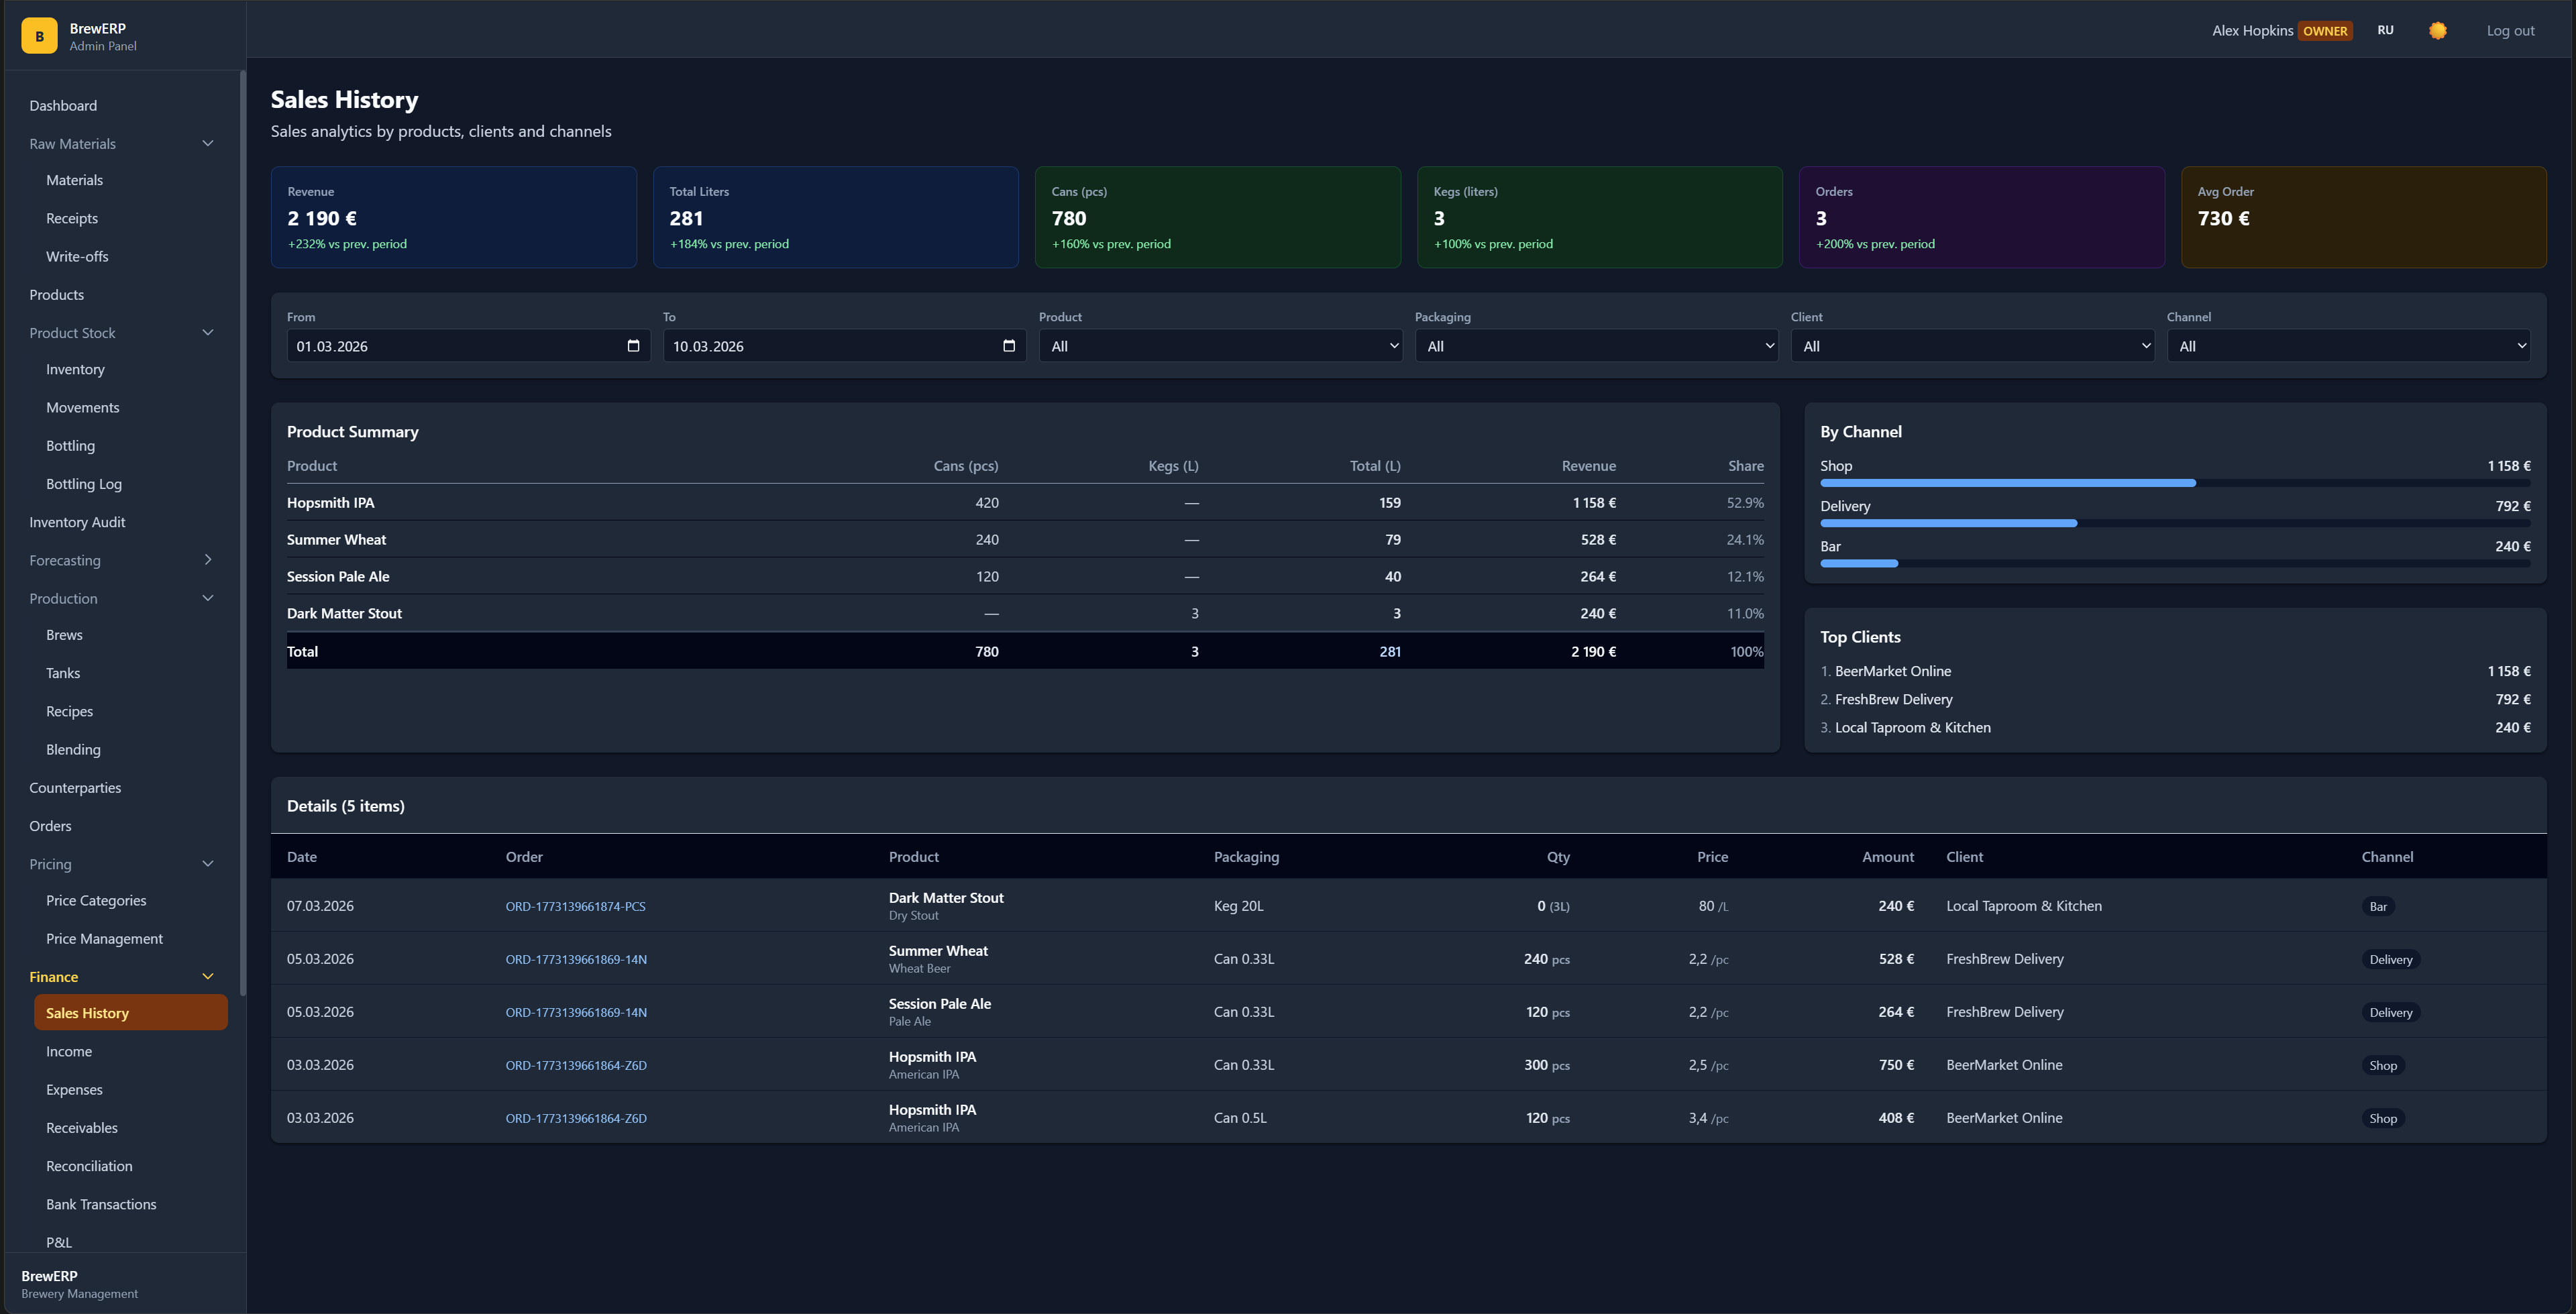Open order link ORD-1773139661874-PCS
This screenshot has height=1314, width=2576.
click(575, 907)
